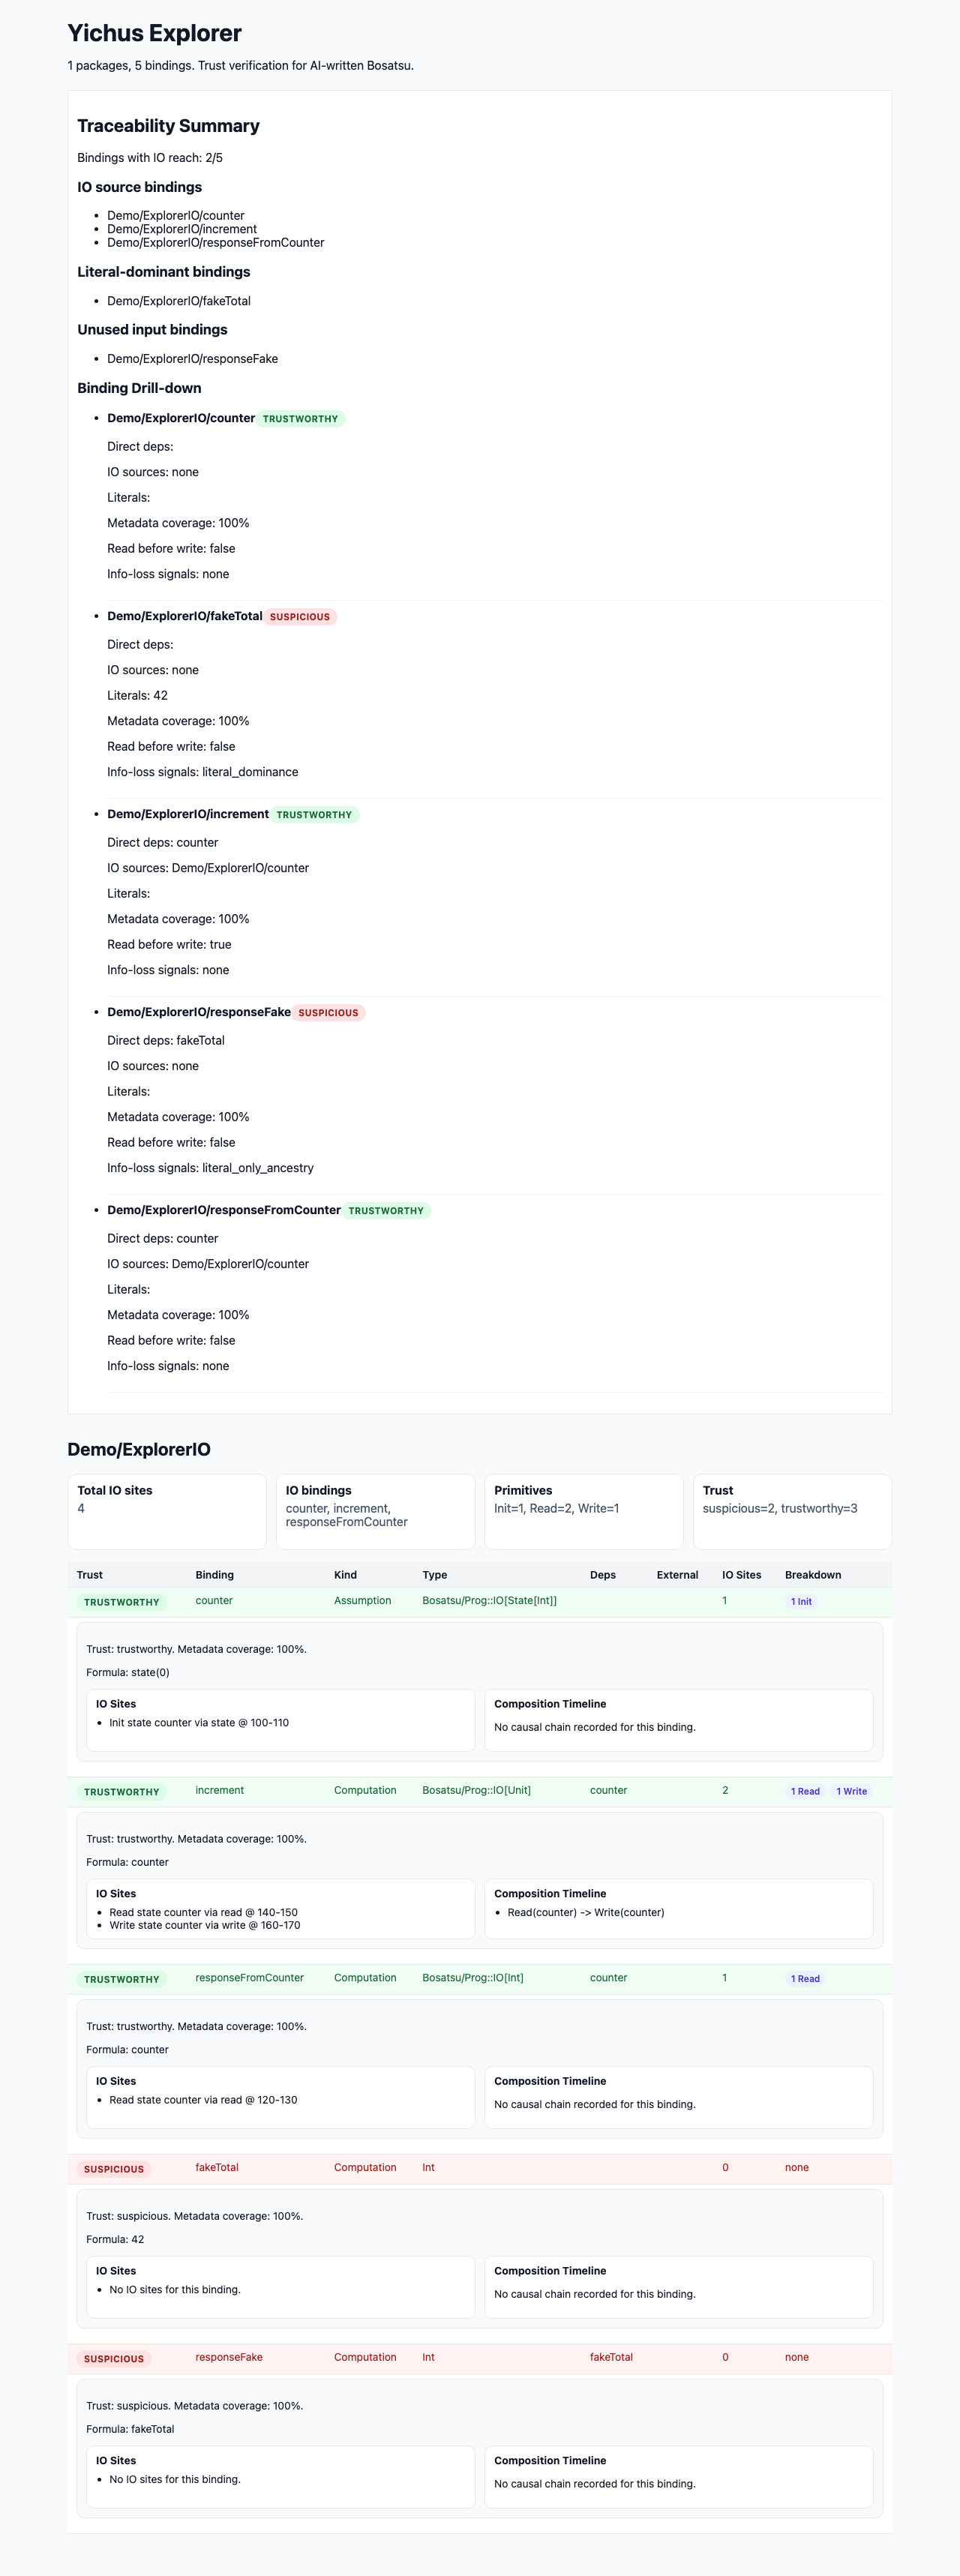960x2576 pixels.
Task: Click the Breakdown column header
Action: [x=812, y=1574]
